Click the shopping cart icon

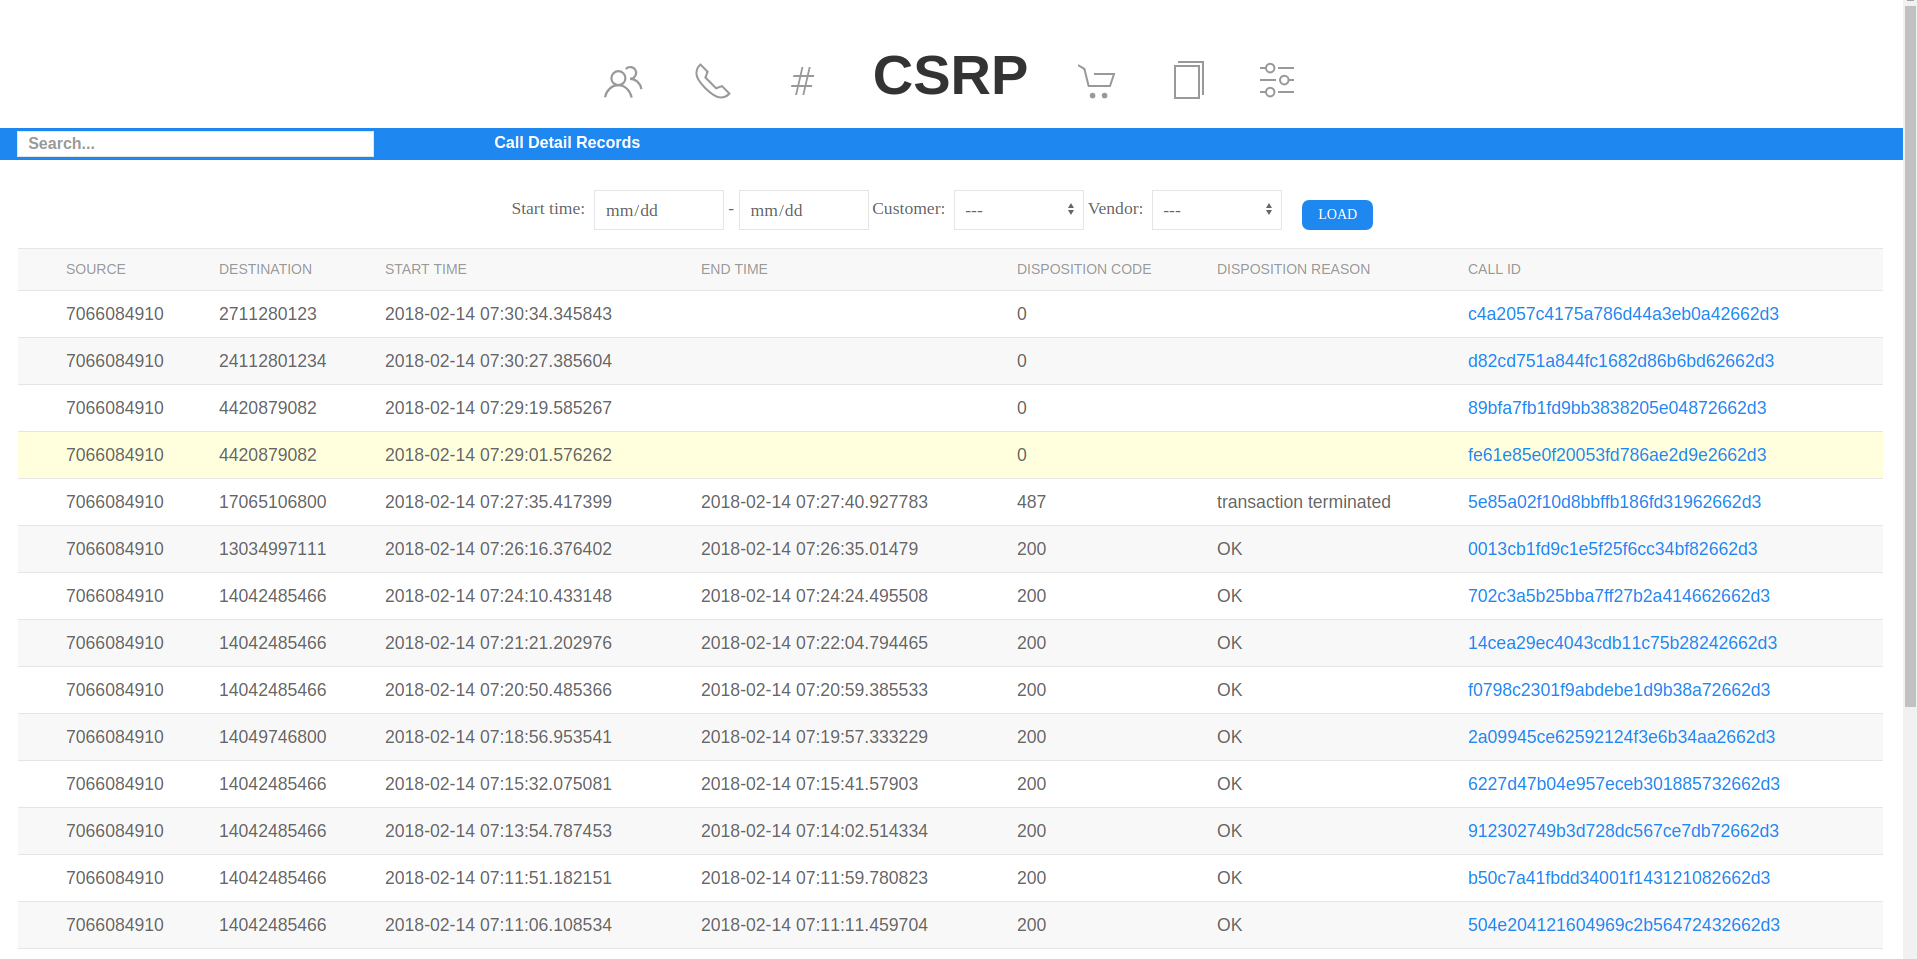coord(1096,81)
